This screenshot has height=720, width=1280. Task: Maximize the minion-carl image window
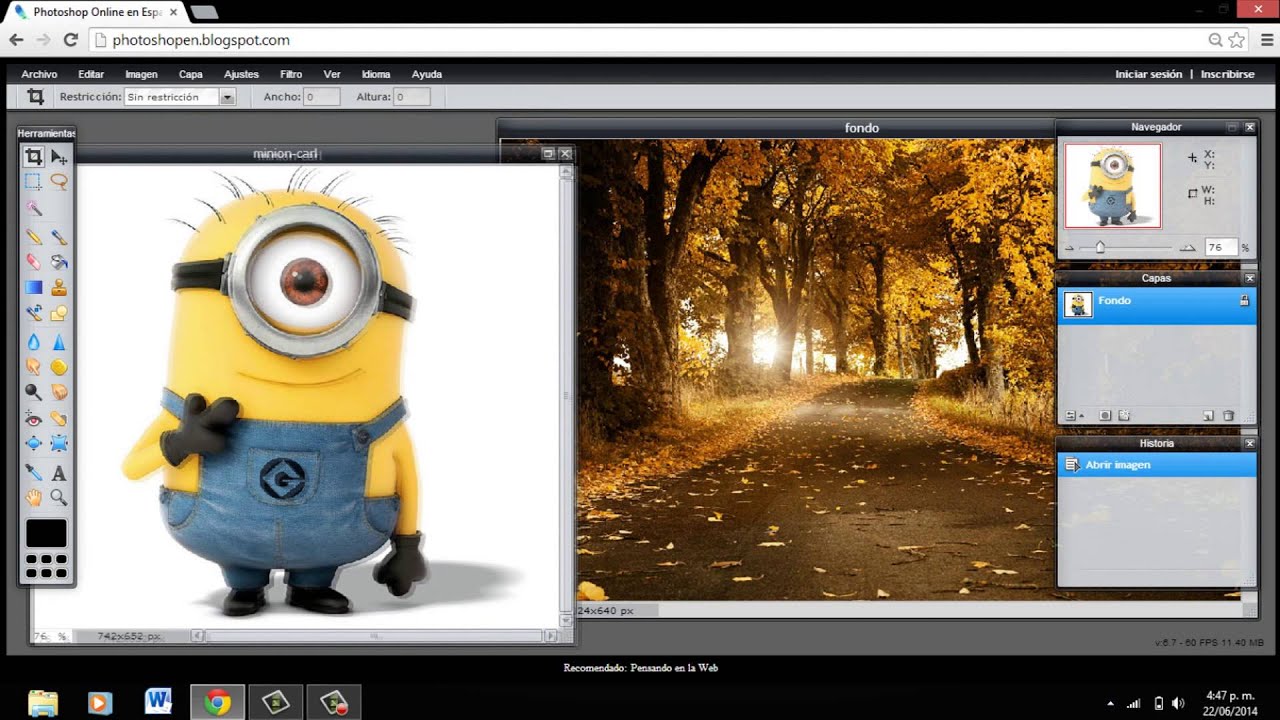pyautogui.click(x=548, y=154)
